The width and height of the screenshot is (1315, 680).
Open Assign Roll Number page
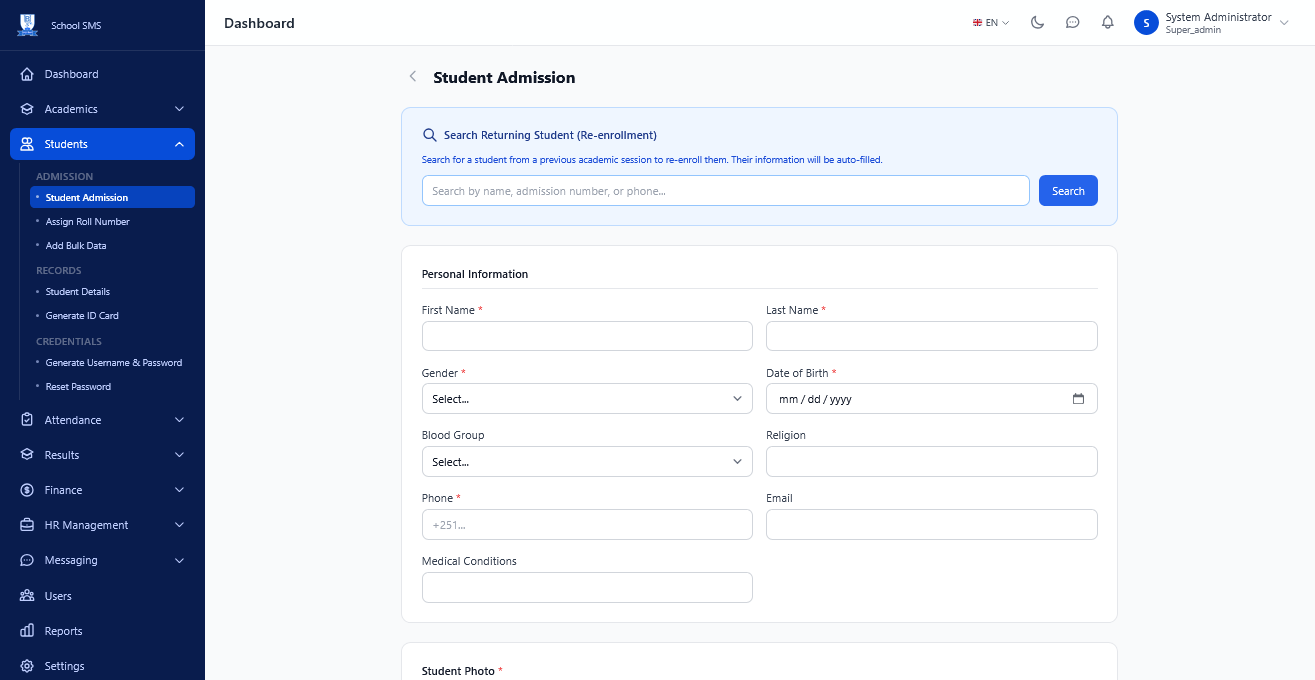(88, 222)
